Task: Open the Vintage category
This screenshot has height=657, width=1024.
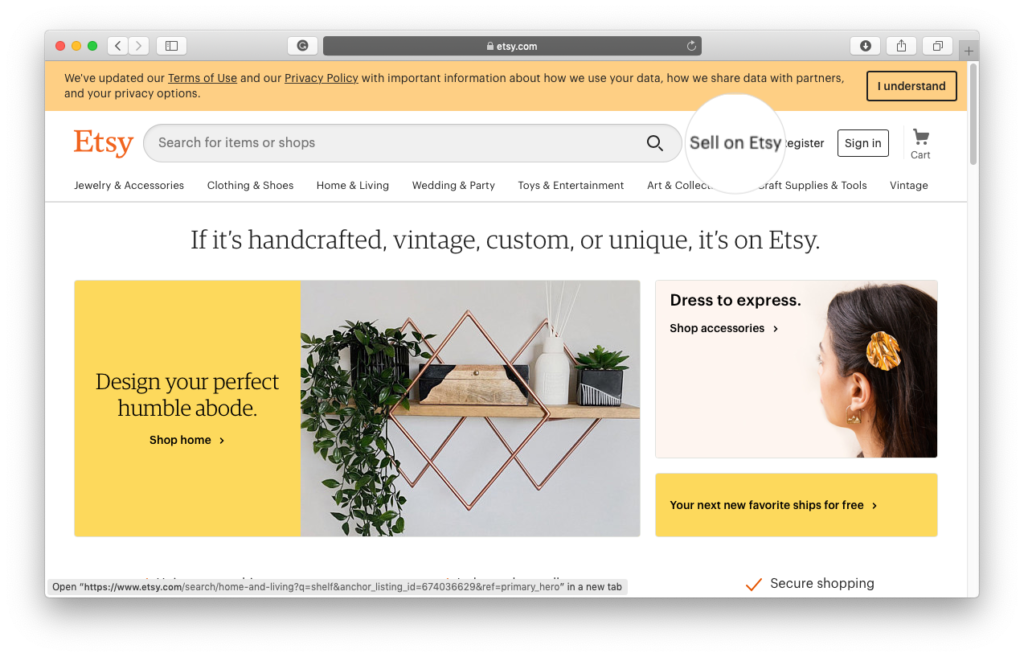Action: [x=908, y=185]
